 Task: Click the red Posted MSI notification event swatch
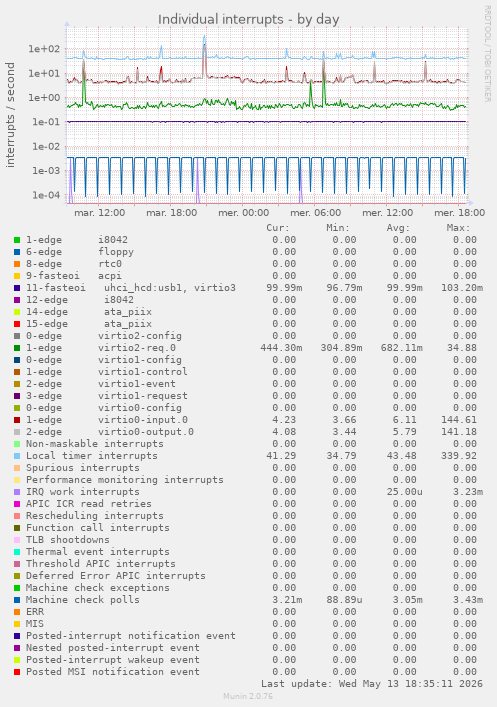(x=17, y=672)
